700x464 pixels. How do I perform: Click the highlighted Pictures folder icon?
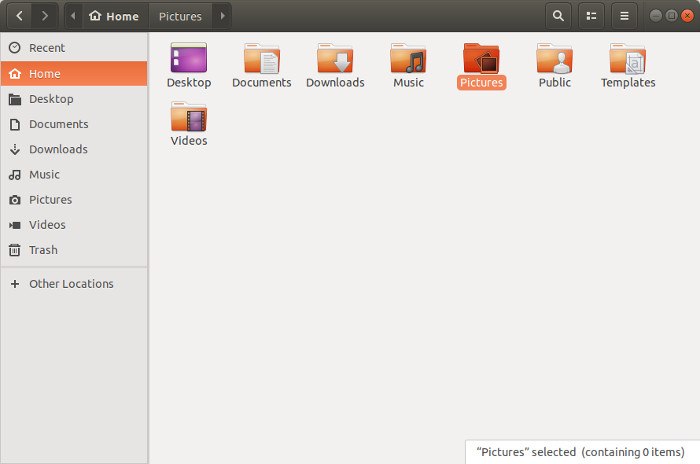tap(481, 58)
